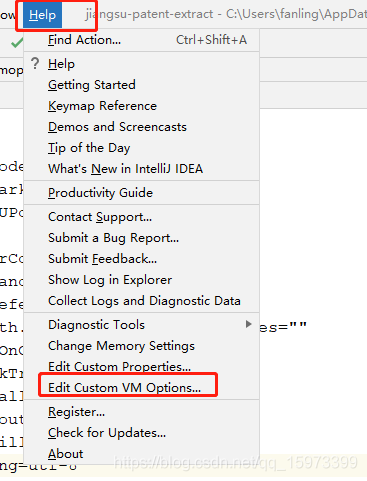This screenshot has width=367, height=481.
Task: Select Find Action menu entry
Action: [x=142, y=40]
